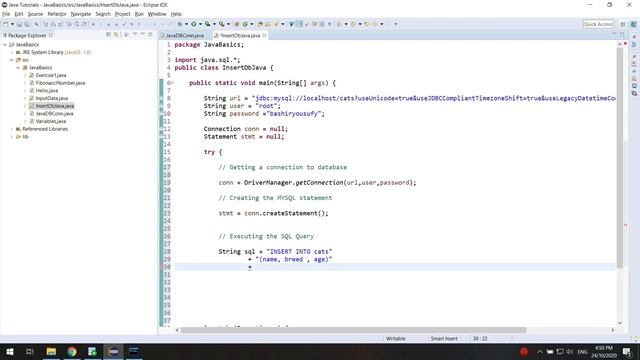Viewport: 640px width, 360px height.
Task: Maximize the editor area
Action: 622,35
